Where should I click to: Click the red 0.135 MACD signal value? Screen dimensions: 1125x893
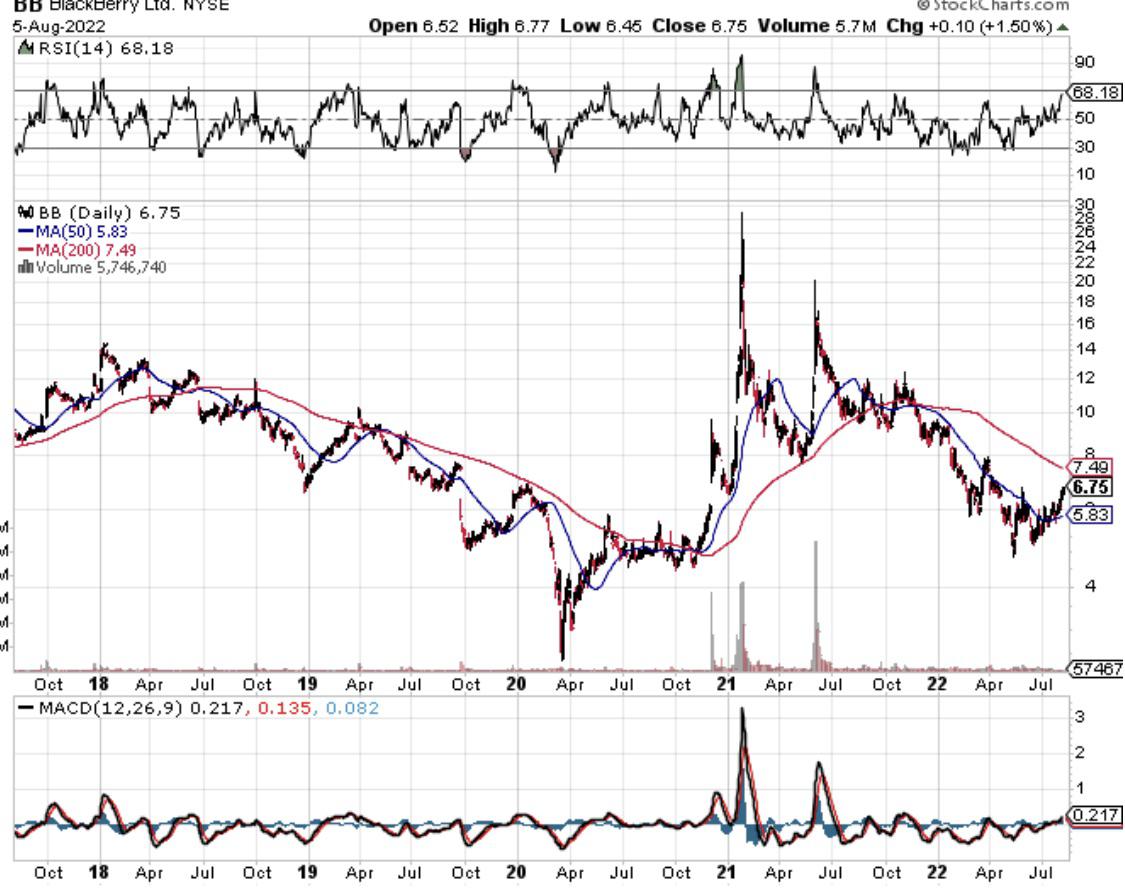point(284,708)
